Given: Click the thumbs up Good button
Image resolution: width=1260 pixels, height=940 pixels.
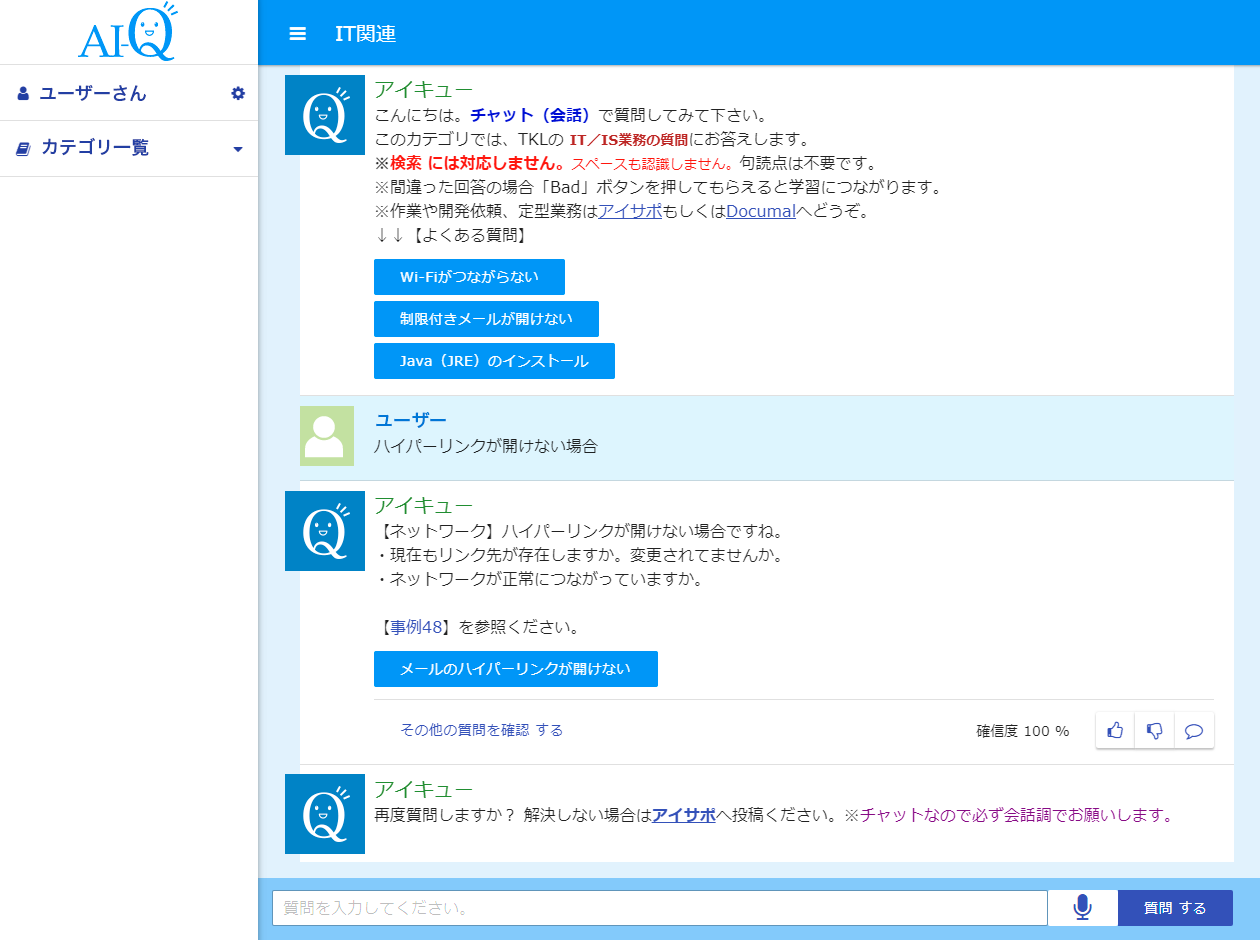Looking at the screenshot, I should pos(1115,730).
